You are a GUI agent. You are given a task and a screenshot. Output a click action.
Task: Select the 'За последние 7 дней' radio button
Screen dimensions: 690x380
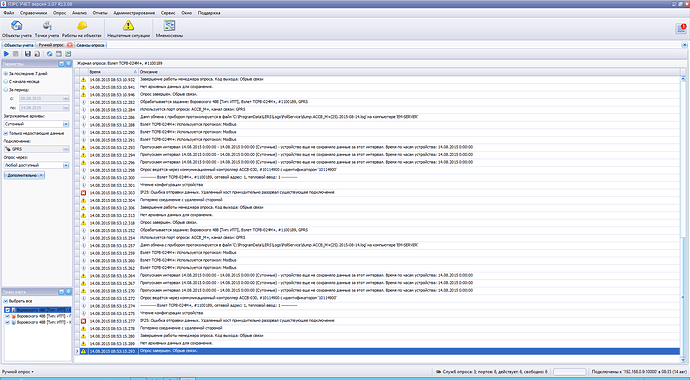tap(6, 73)
